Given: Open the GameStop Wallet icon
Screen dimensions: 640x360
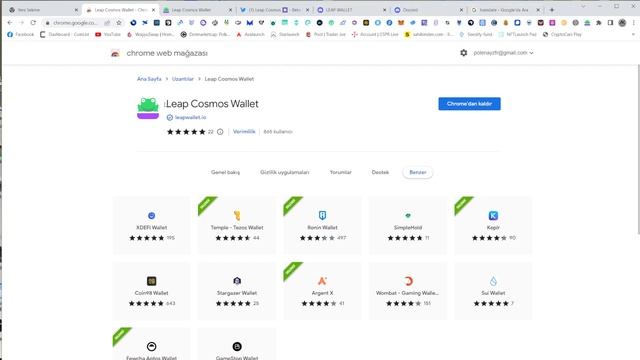Looking at the screenshot, I should click(237, 346).
